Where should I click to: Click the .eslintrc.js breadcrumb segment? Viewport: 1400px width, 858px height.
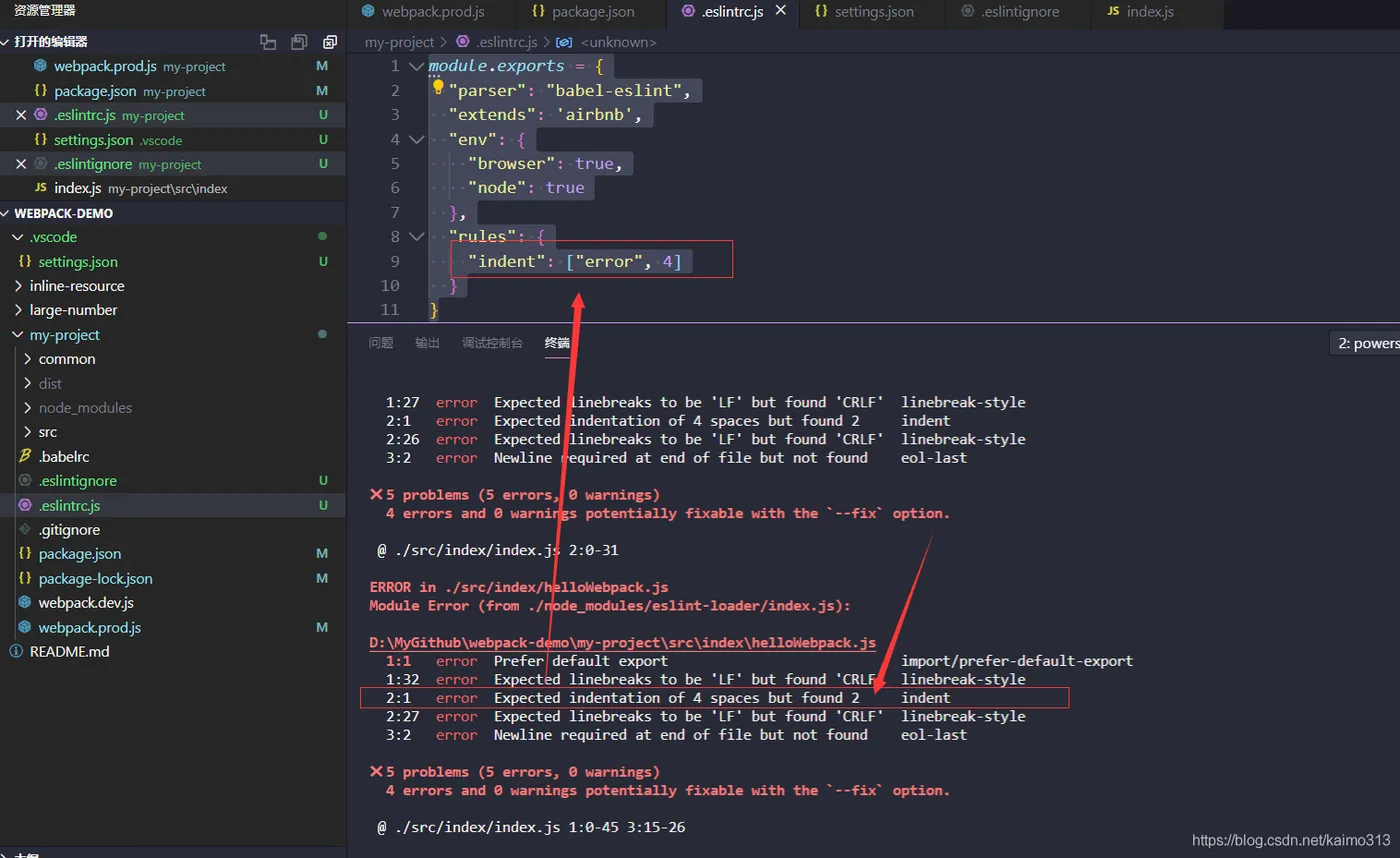click(x=505, y=42)
